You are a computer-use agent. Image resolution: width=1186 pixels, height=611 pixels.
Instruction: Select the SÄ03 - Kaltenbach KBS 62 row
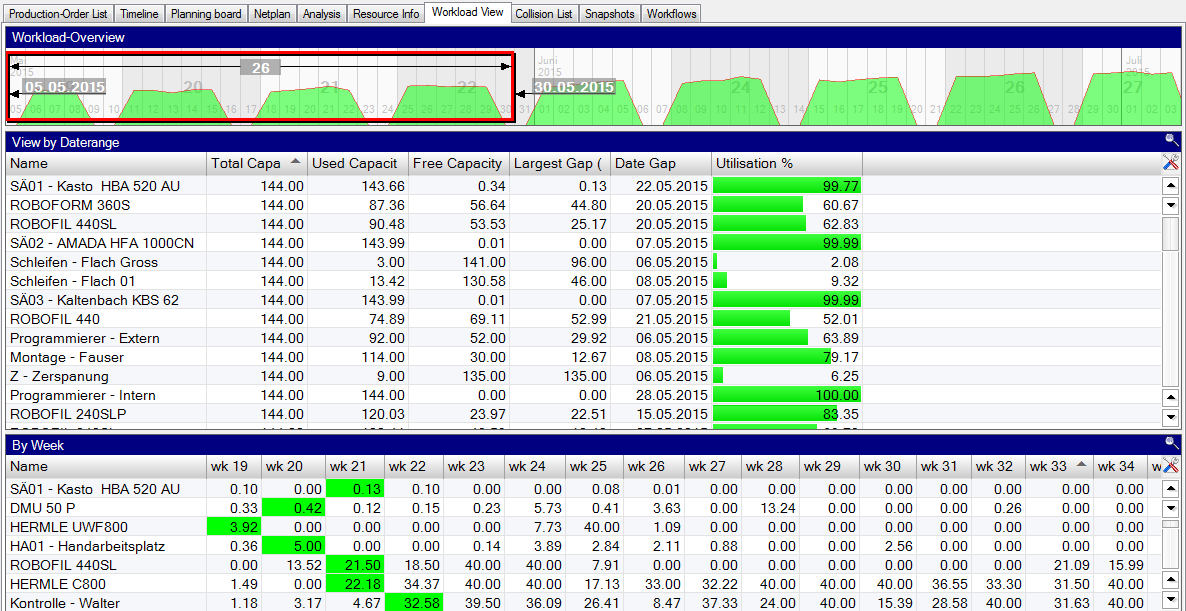coord(584,299)
